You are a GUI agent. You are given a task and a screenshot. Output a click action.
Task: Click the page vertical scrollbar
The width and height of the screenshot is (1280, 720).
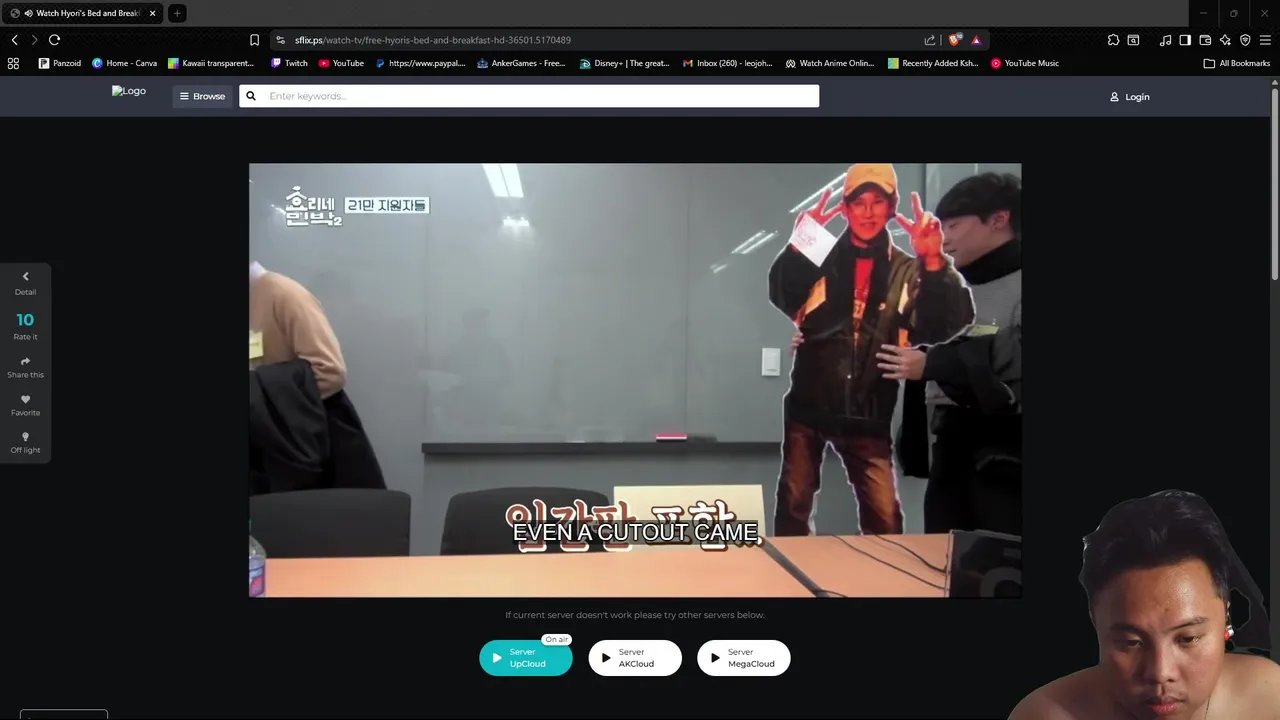tap(1275, 184)
